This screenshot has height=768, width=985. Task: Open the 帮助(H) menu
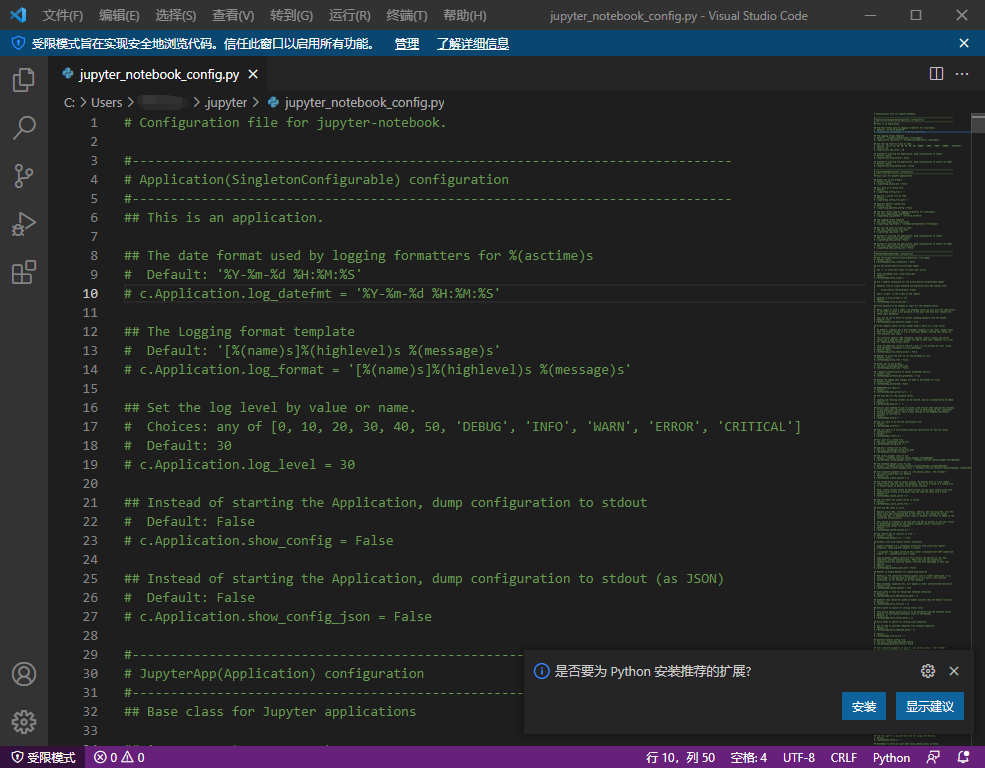coord(465,15)
